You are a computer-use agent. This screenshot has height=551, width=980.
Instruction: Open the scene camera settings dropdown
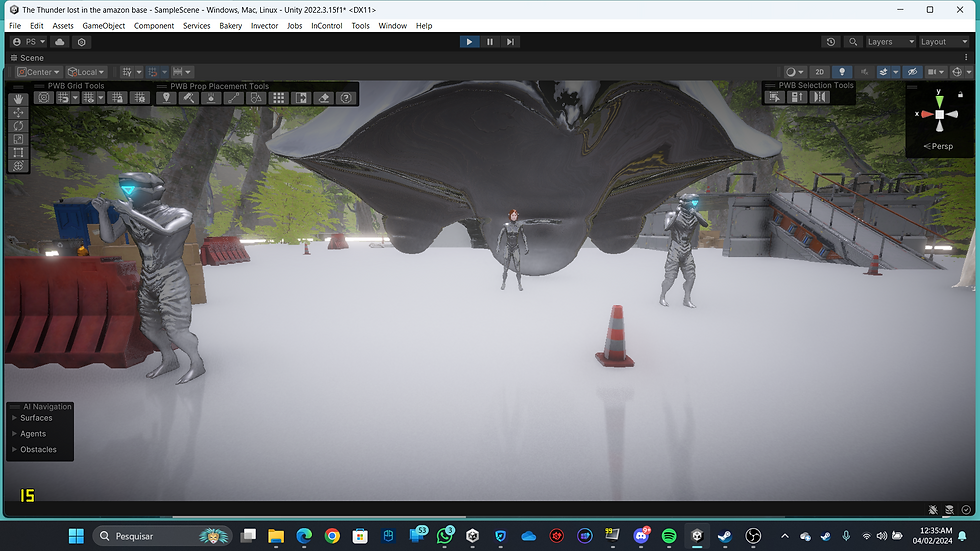click(x=935, y=72)
